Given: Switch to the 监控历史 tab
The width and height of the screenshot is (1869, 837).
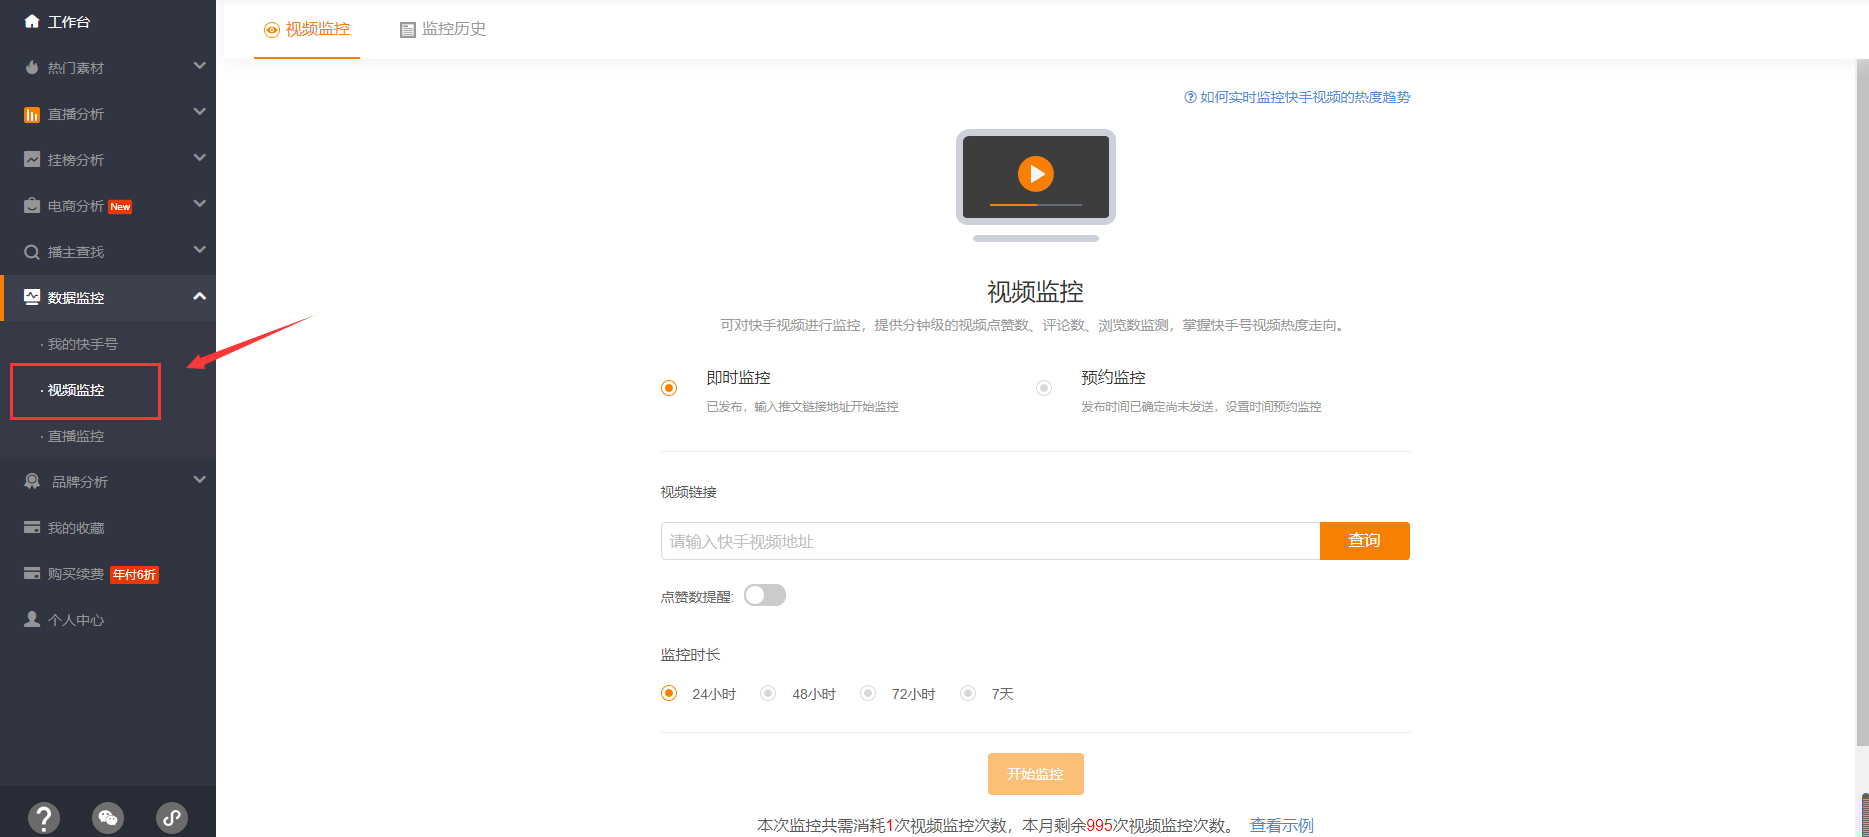Looking at the screenshot, I should click(x=443, y=29).
